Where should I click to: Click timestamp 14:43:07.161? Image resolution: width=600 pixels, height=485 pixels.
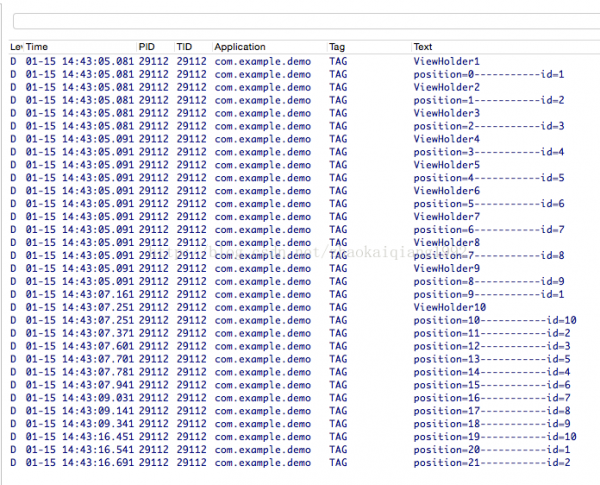[x=98, y=294]
